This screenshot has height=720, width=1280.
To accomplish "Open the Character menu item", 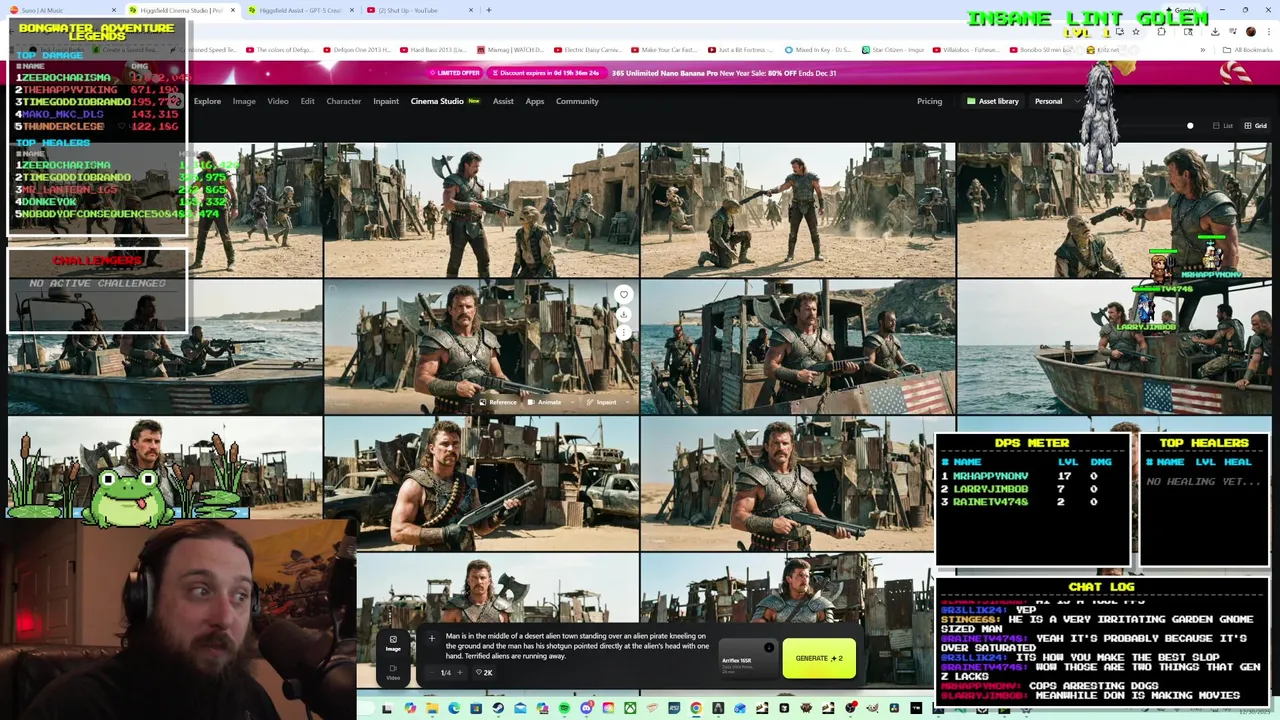I will click(x=343, y=101).
